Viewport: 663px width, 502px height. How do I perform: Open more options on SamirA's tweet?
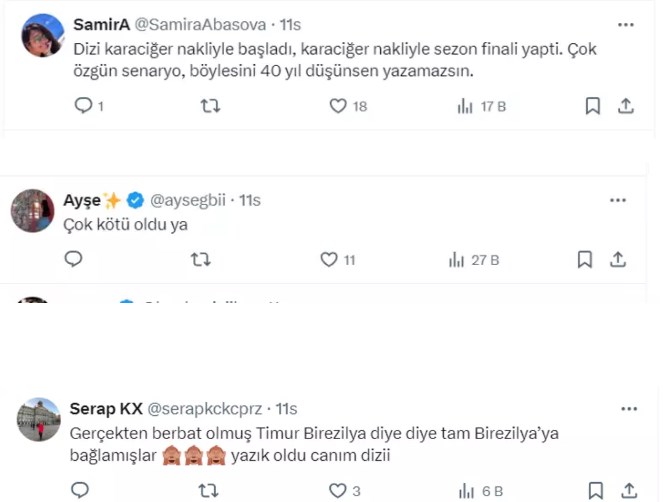626,23
